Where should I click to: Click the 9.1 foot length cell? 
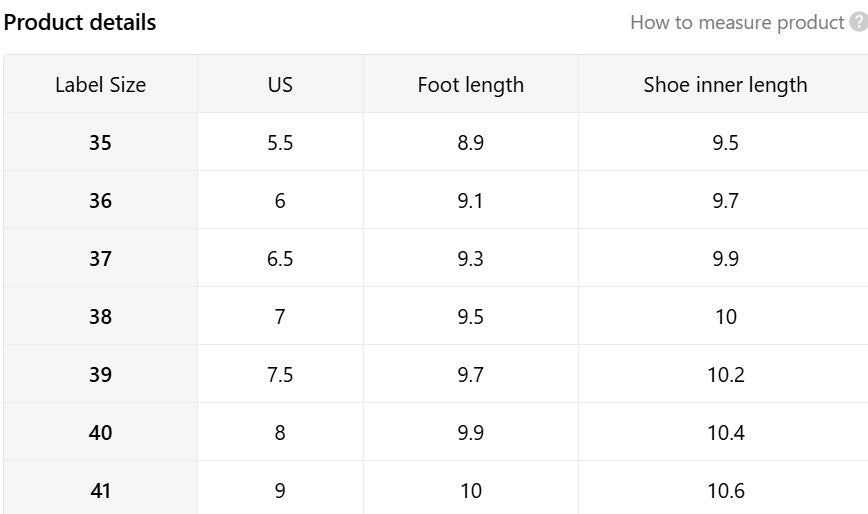[x=470, y=200]
